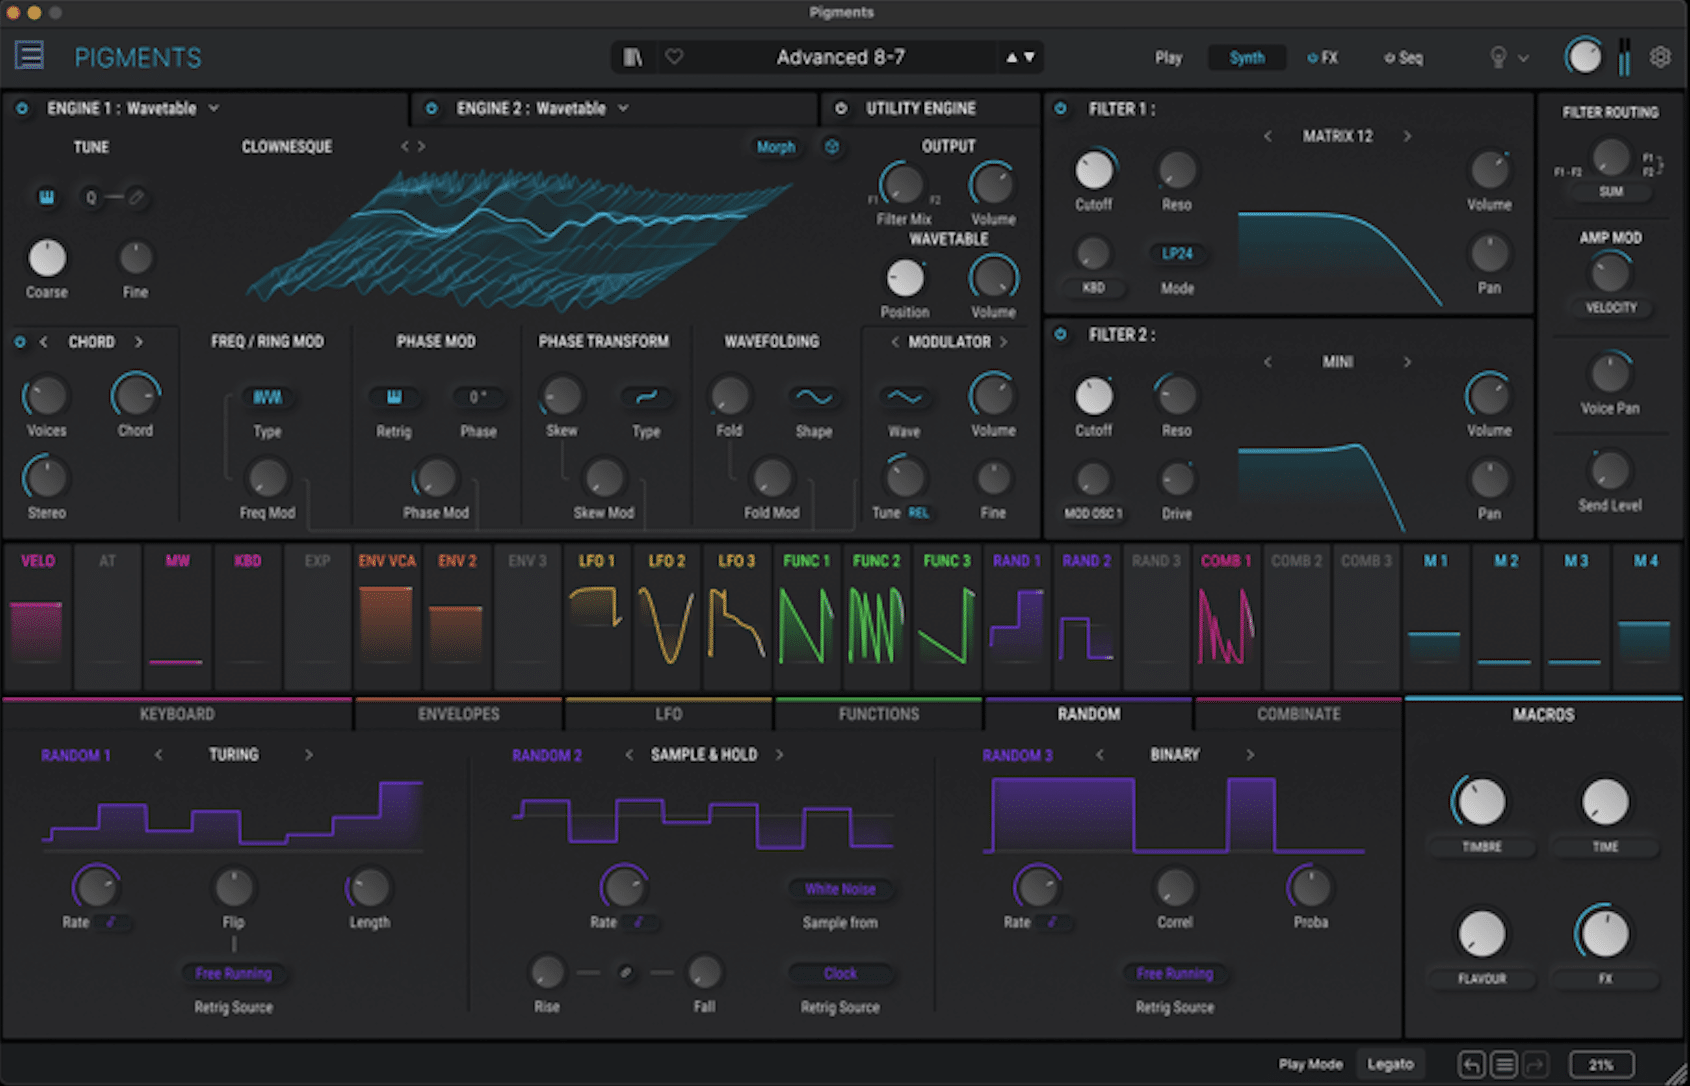This screenshot has width=1690, height=1086.
Task: Open Random 2 Clock retrig source dropdown
Action: pyautogui.click(x=840, y=973)
